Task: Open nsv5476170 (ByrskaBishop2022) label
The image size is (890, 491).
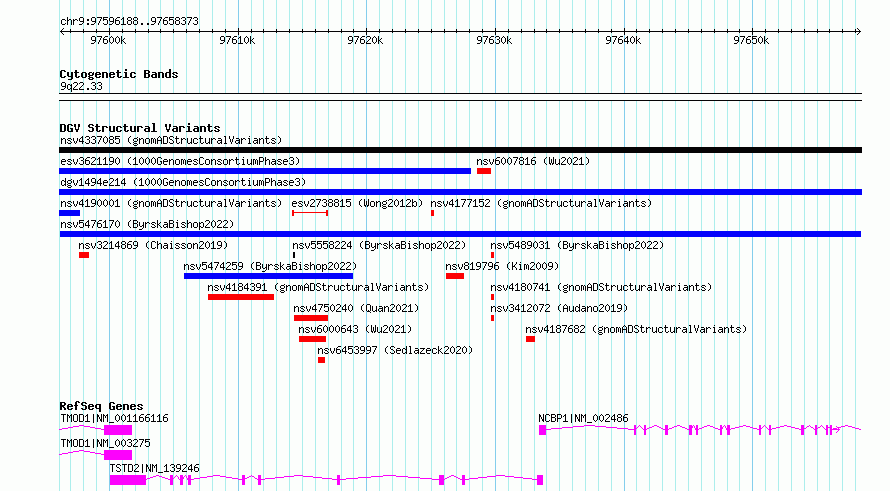Action: pyautogui.click(x=147, y=224)
